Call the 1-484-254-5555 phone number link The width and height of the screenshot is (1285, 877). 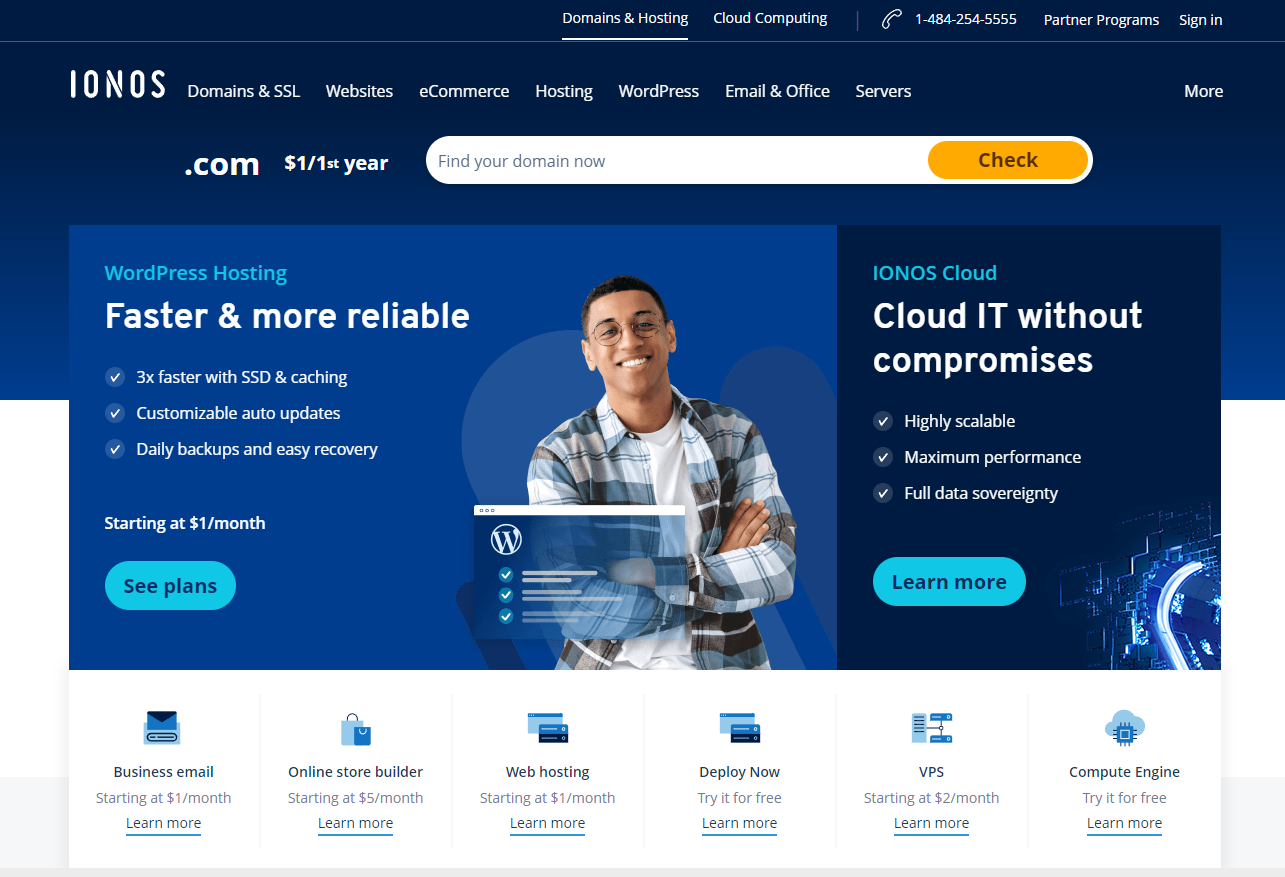coord(965,19)
